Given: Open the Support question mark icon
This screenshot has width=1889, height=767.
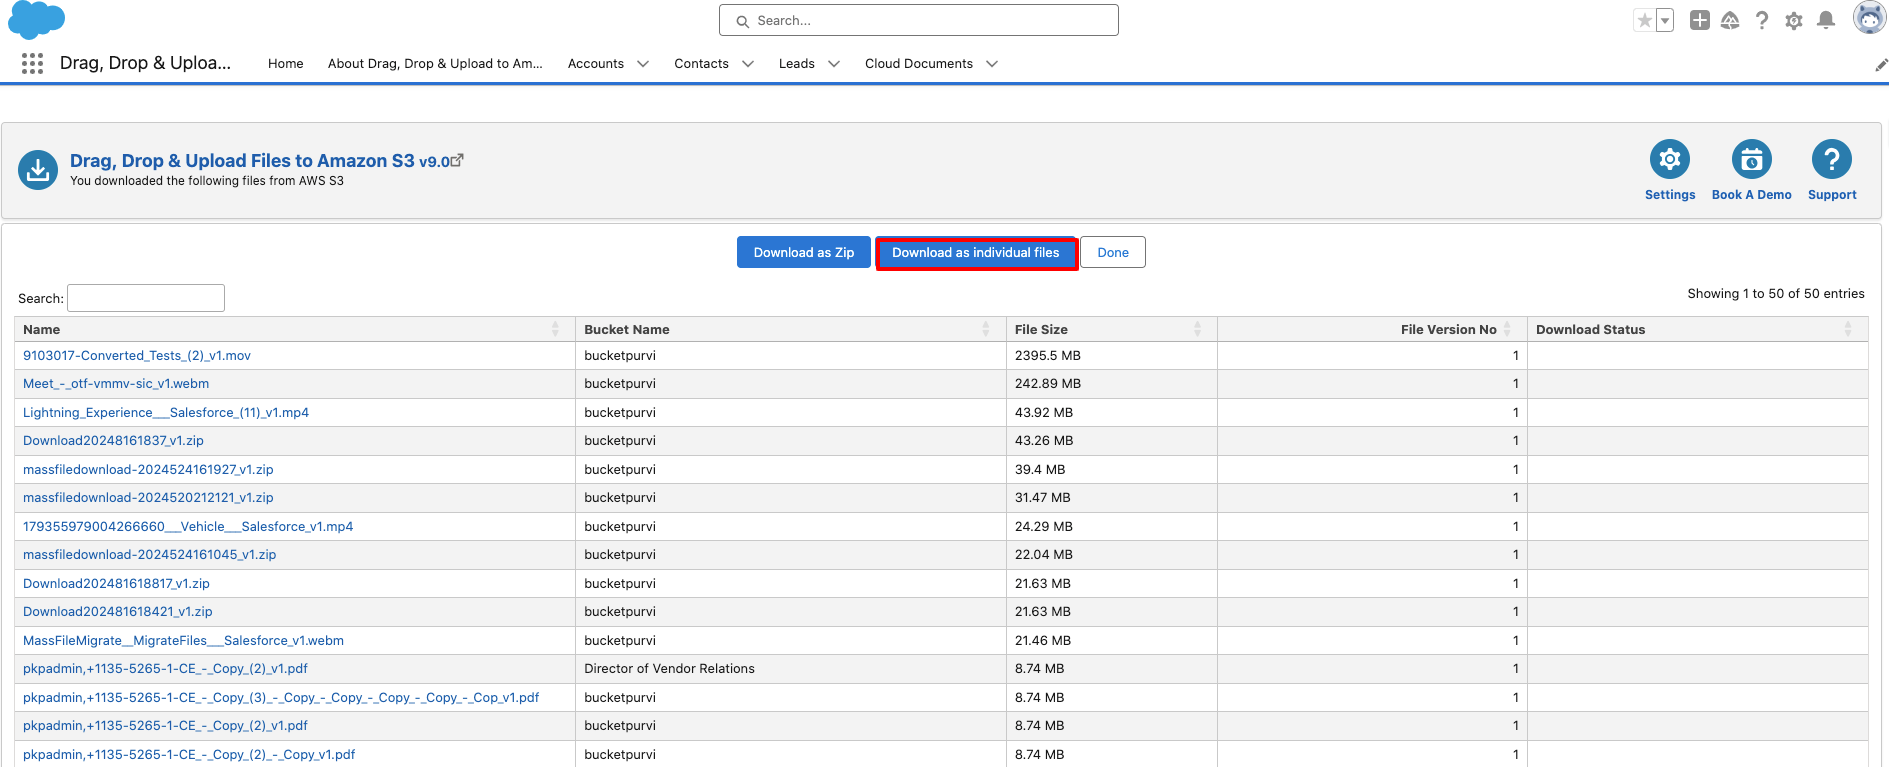Looking at the screenshot, I should pos(1832,159).
